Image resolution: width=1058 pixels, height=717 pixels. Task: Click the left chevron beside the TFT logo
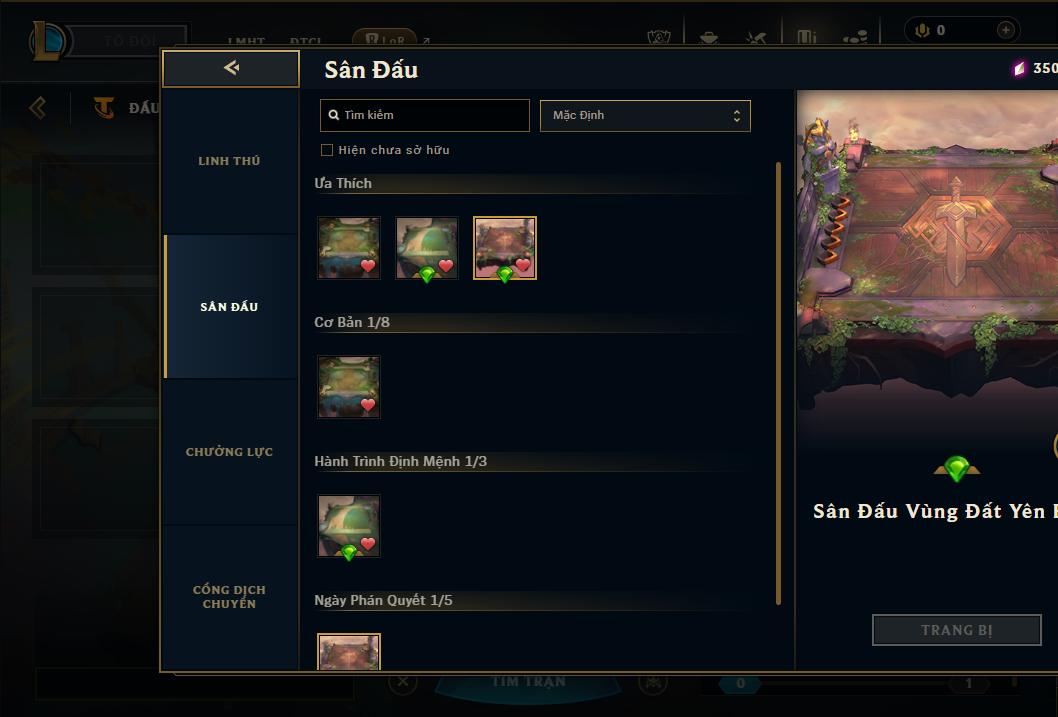38,107
